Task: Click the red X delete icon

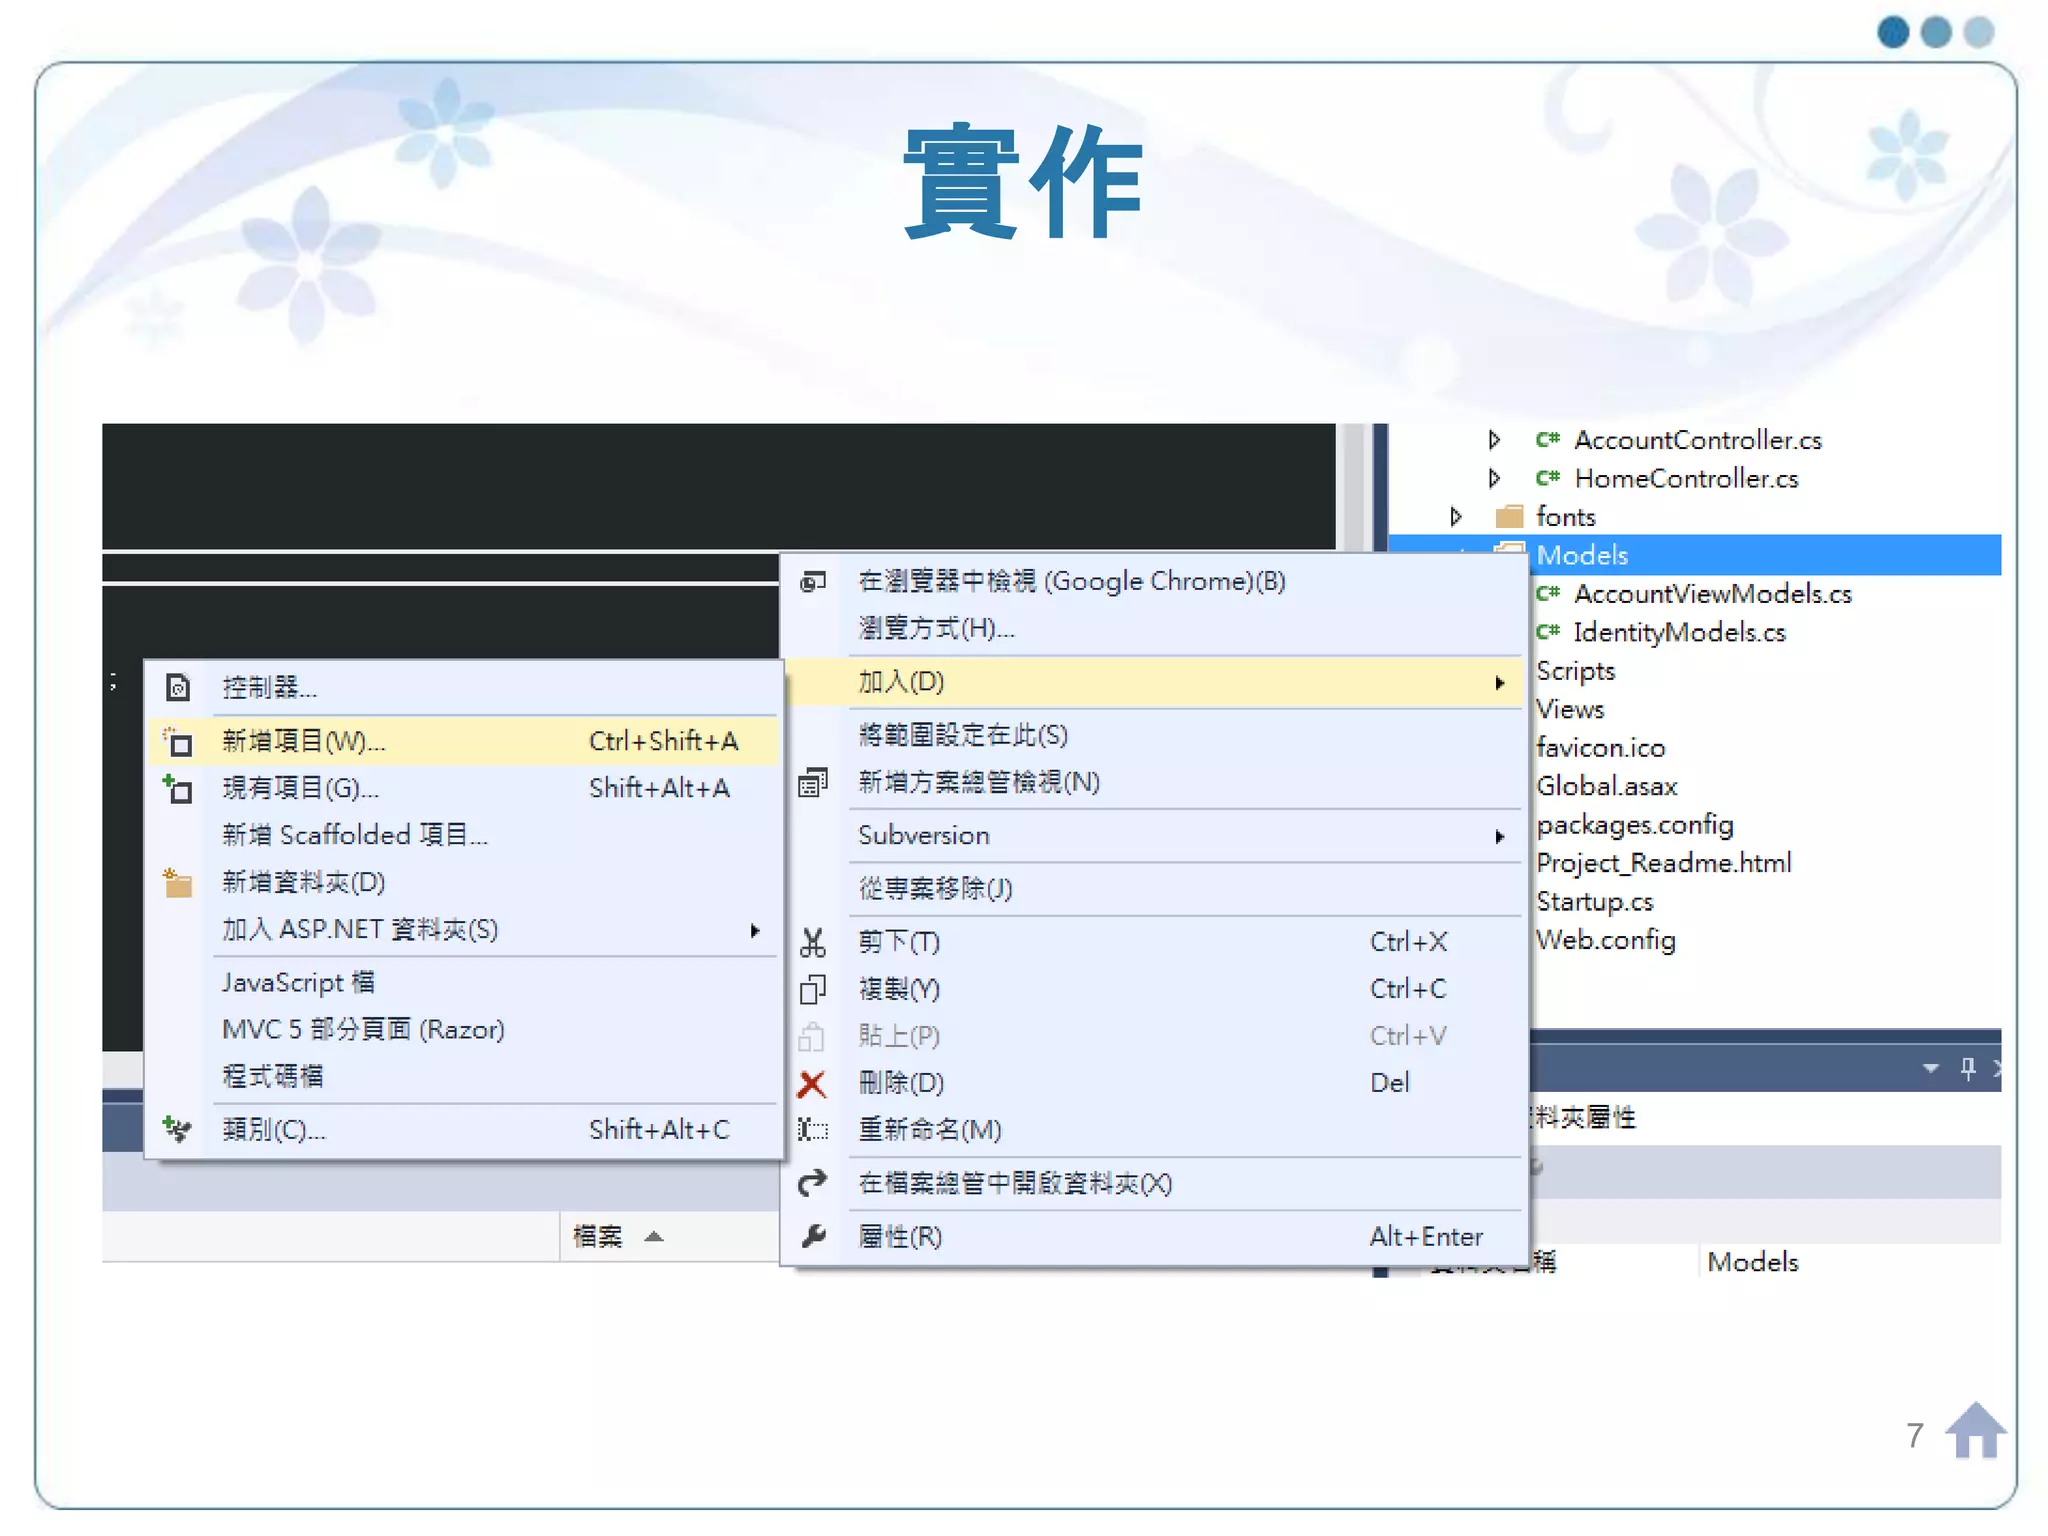Action: click(812, 1084)
